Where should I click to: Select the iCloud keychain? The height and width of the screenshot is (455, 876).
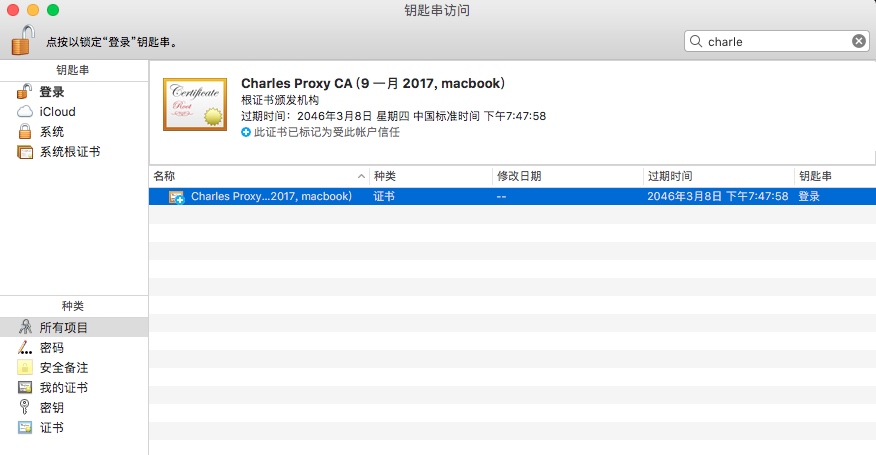tap(56, 112)
